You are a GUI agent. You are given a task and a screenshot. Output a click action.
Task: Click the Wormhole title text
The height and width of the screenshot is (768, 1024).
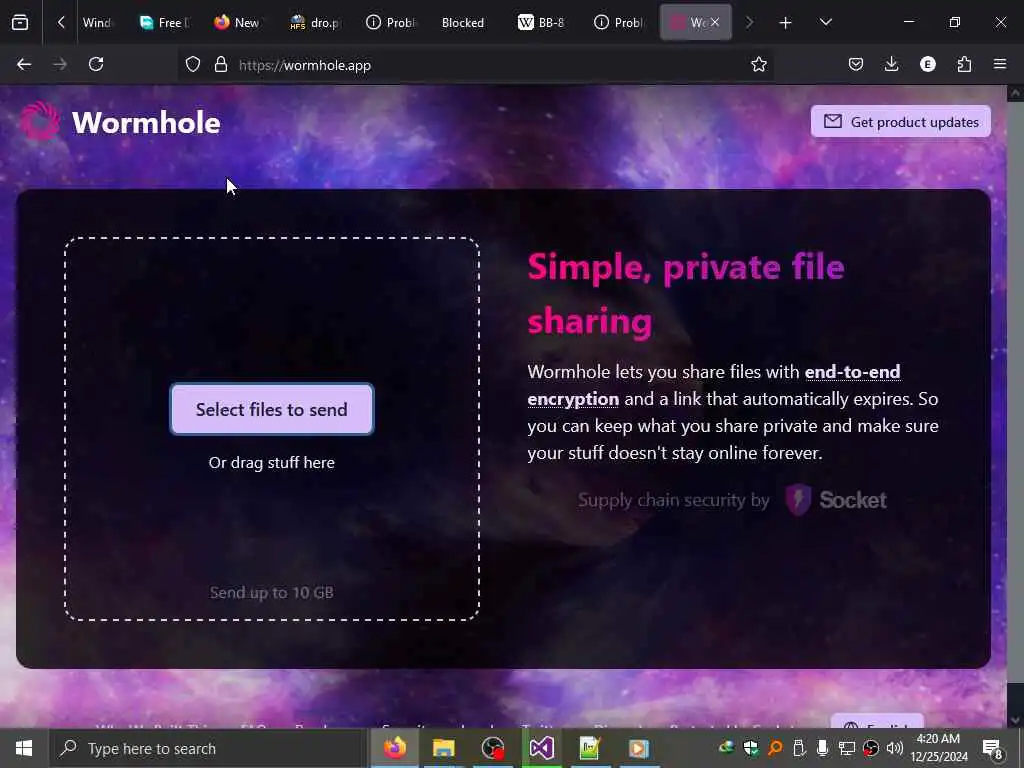click(x=146, y=123)
